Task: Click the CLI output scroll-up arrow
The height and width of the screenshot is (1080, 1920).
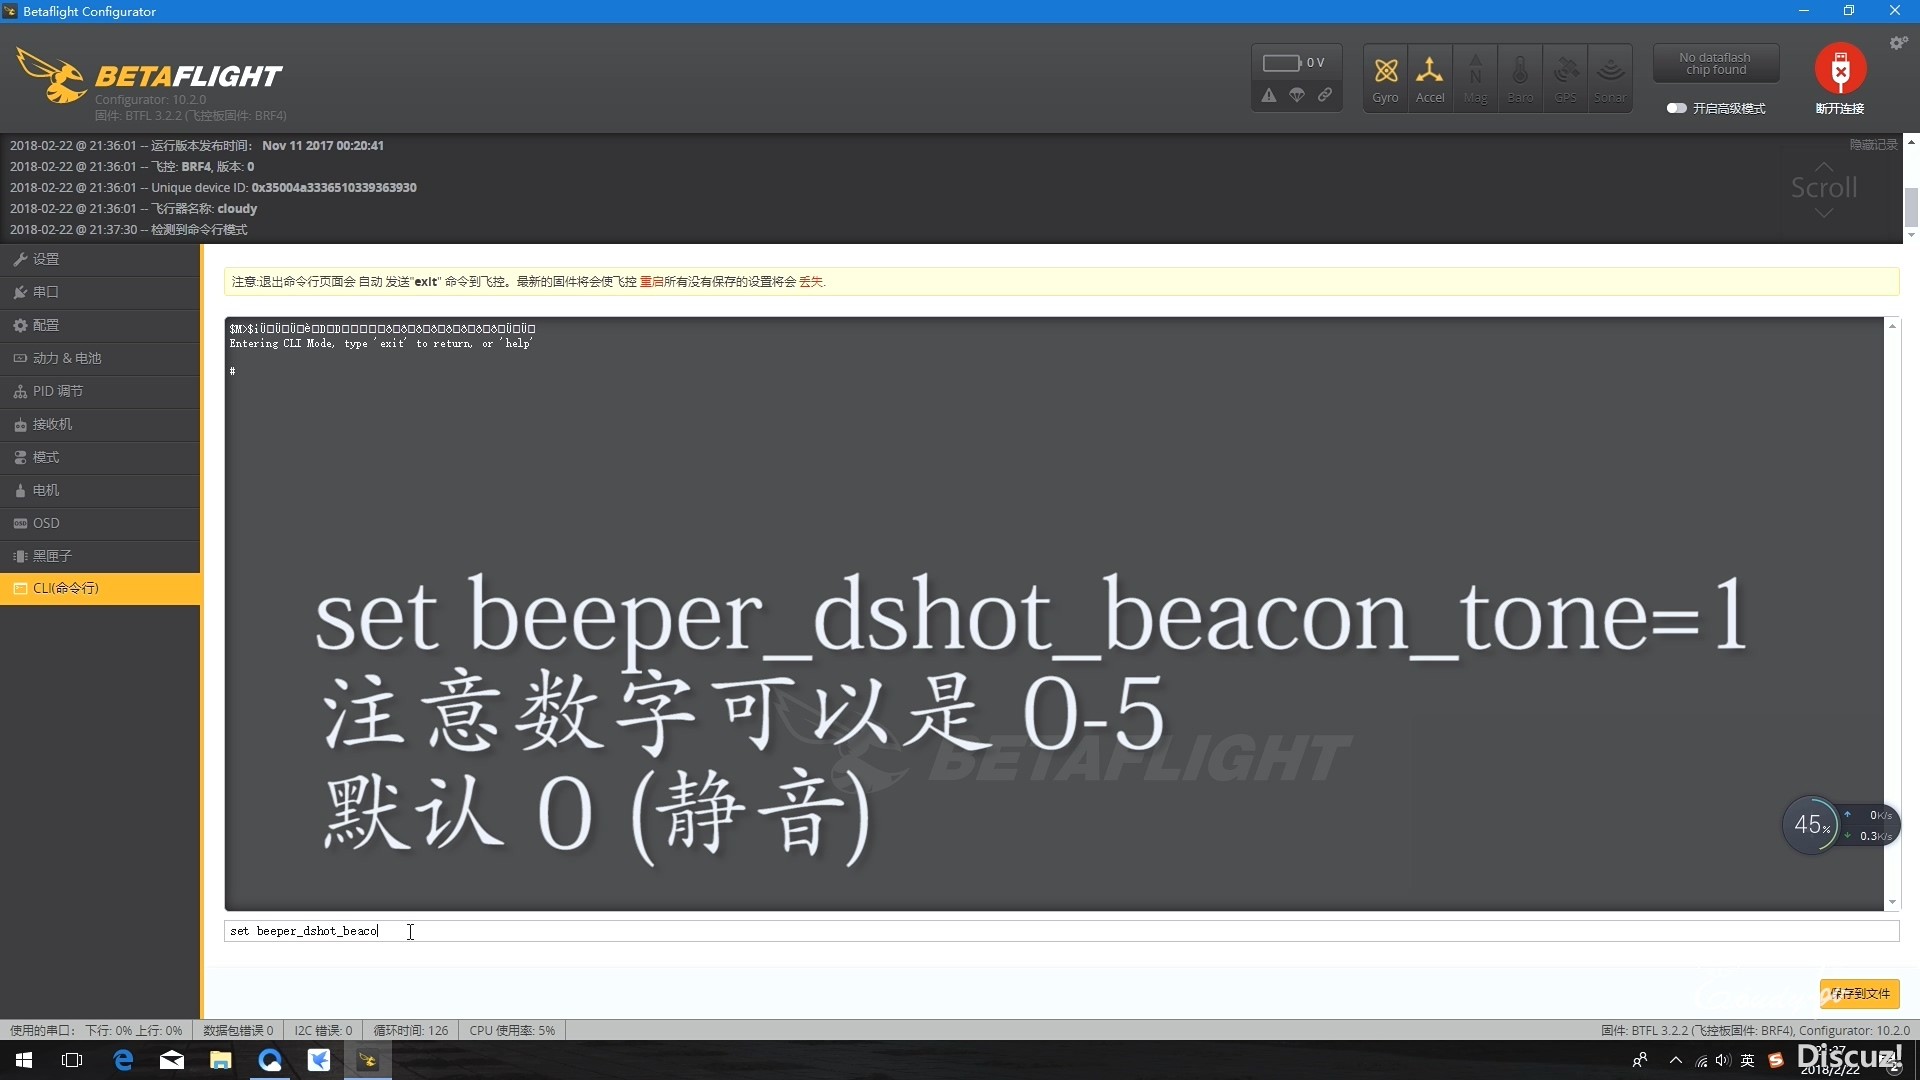Action: pos(1892,326)
